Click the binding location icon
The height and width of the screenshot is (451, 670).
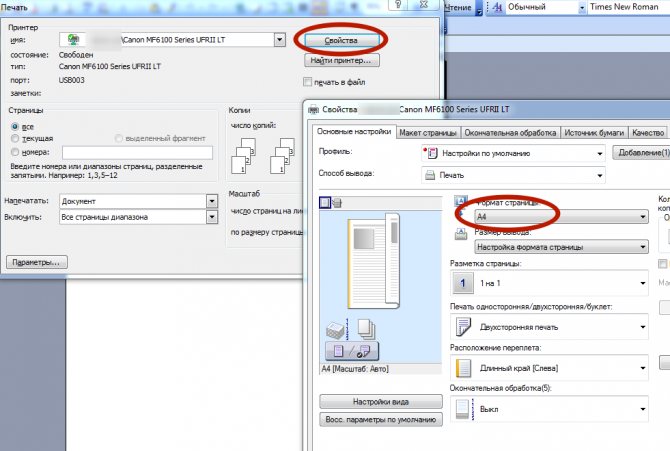point(463,368)
